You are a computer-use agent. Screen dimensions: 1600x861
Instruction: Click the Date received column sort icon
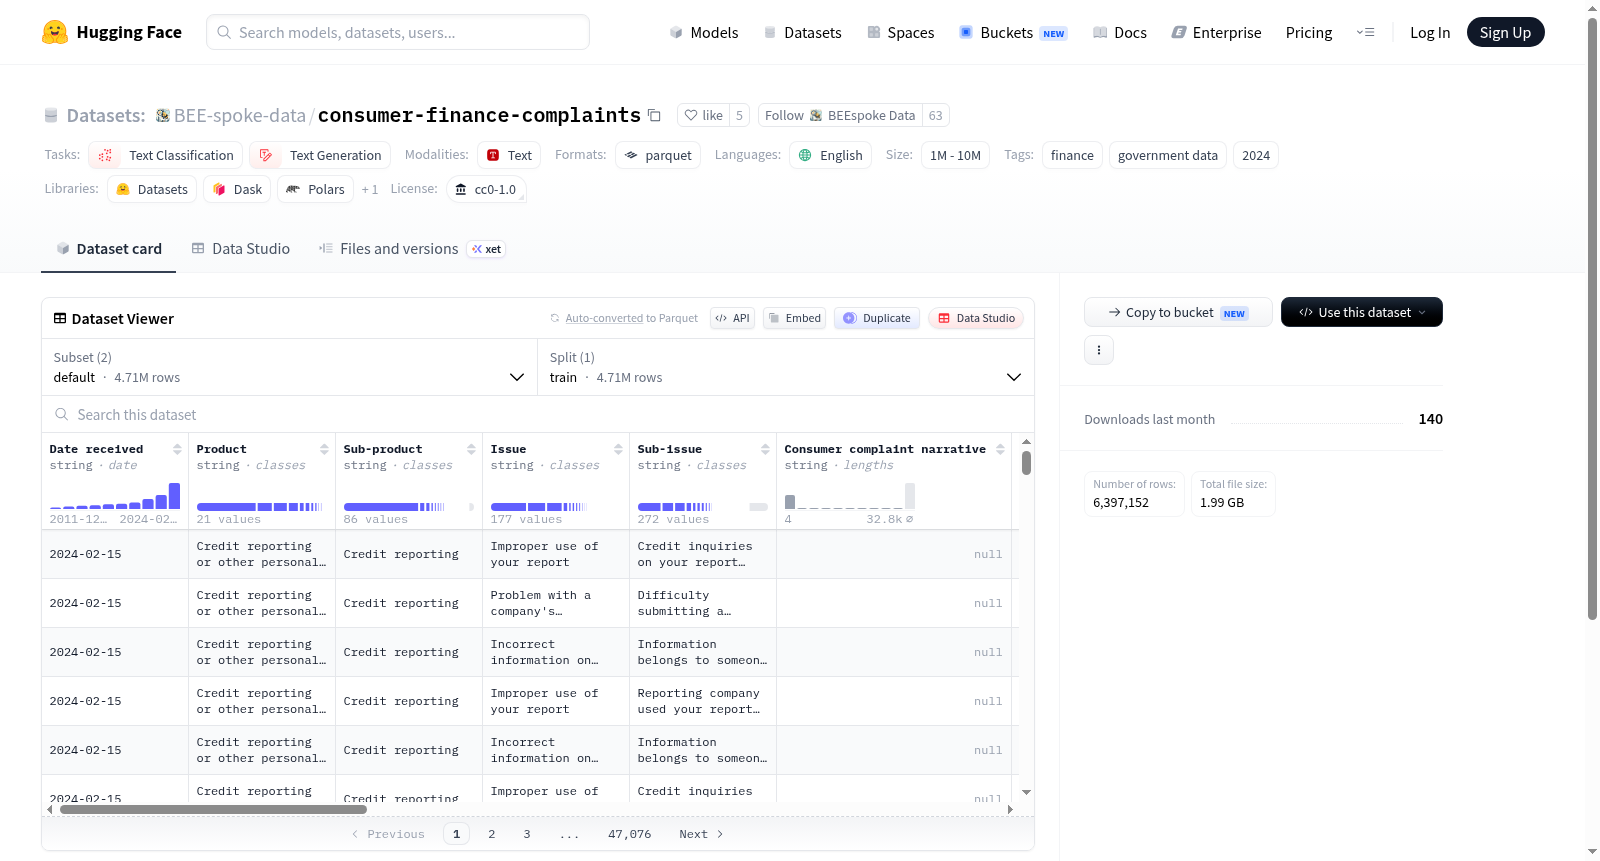(x=177, y=449)
